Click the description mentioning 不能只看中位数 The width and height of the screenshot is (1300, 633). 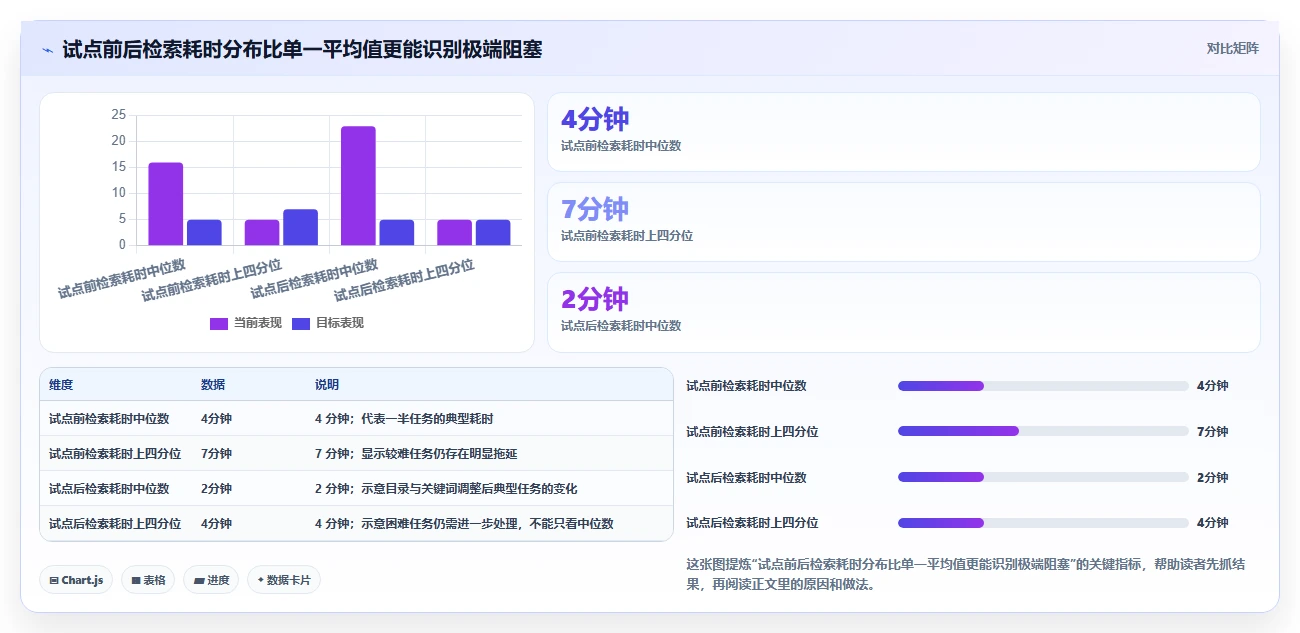(464, 524)
